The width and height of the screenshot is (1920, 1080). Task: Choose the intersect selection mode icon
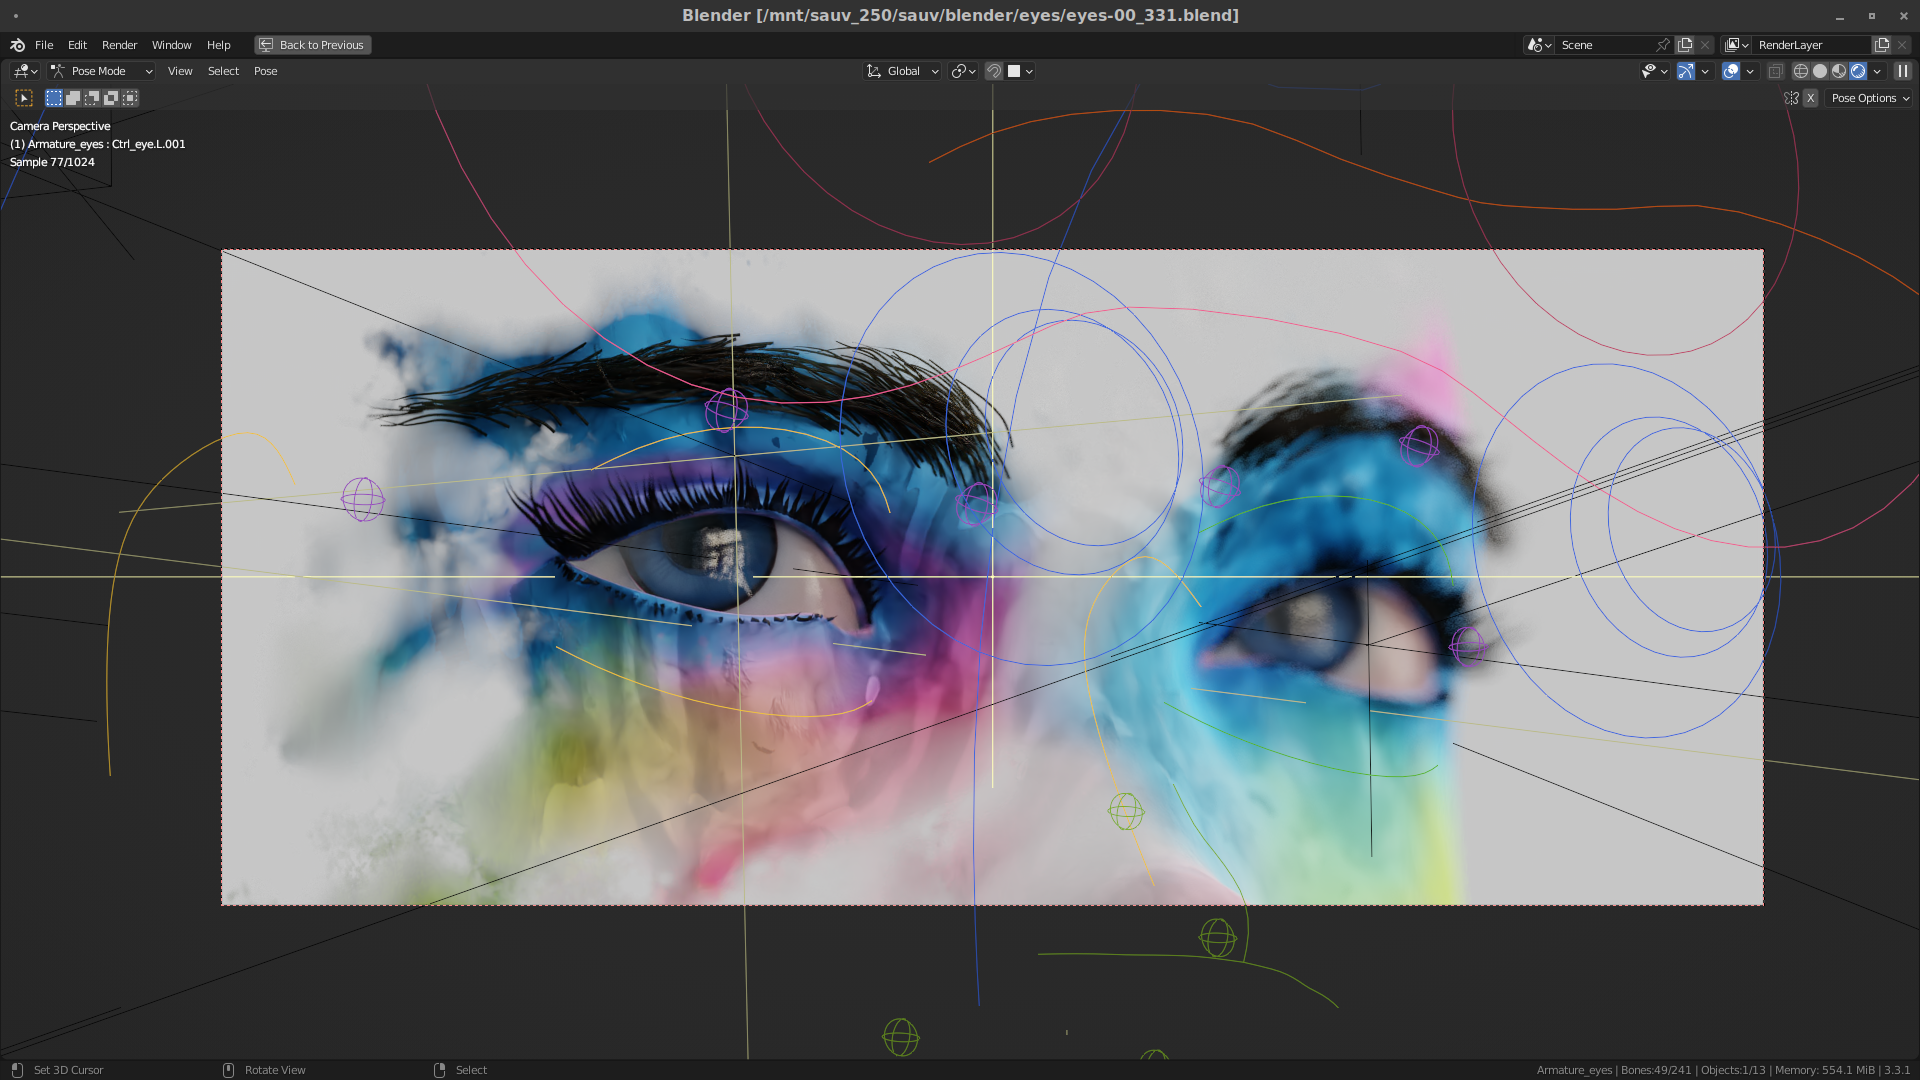click(130, 98)
